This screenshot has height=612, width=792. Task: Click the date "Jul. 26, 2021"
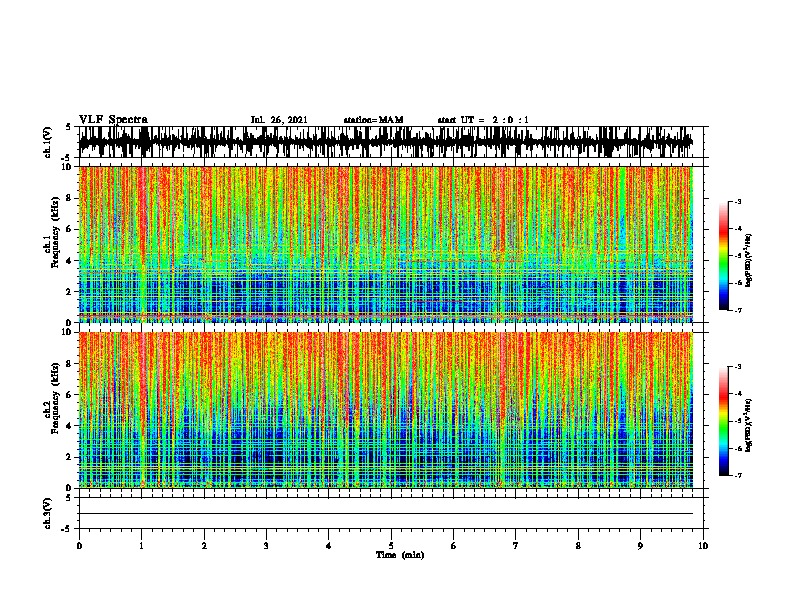coord(279,120)
